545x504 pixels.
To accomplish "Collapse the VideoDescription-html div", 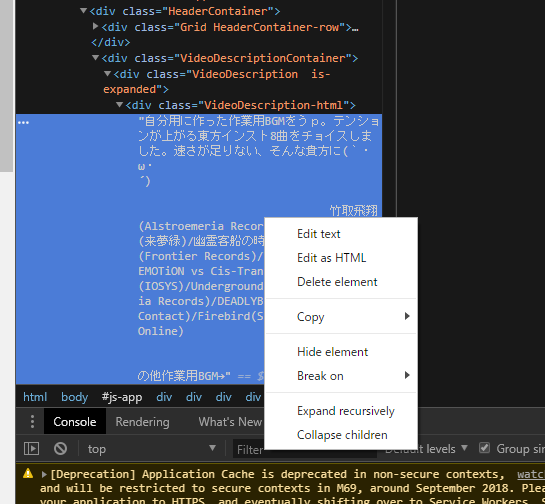I will 120,105.
